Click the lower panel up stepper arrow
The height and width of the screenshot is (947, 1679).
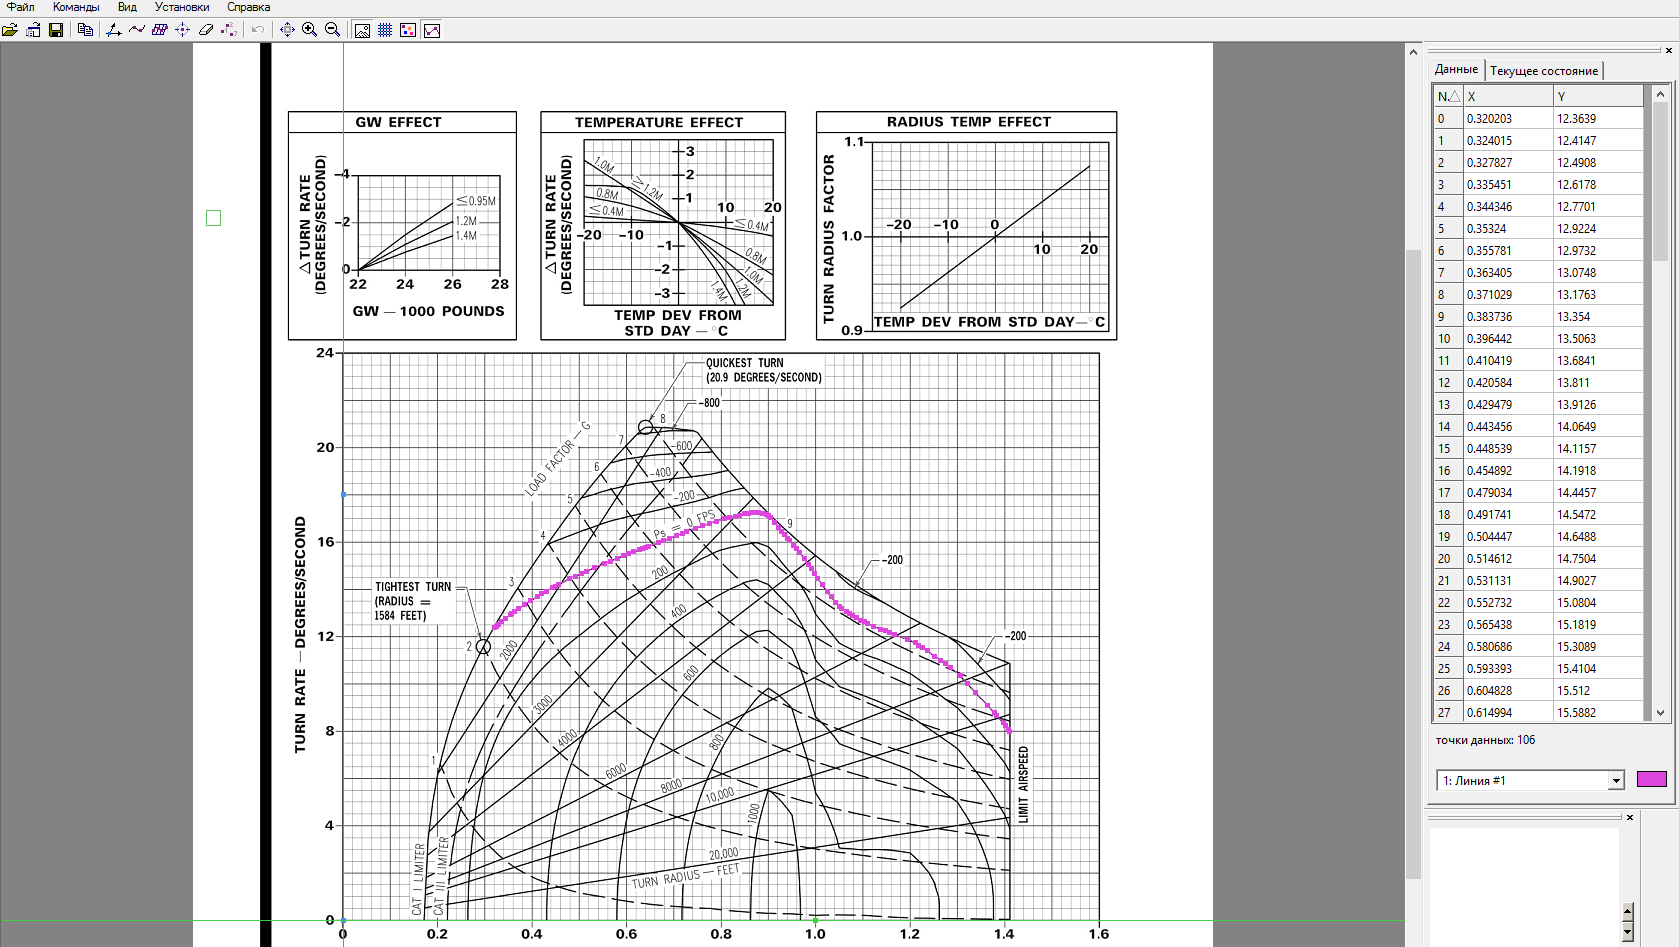(1628, 911)
